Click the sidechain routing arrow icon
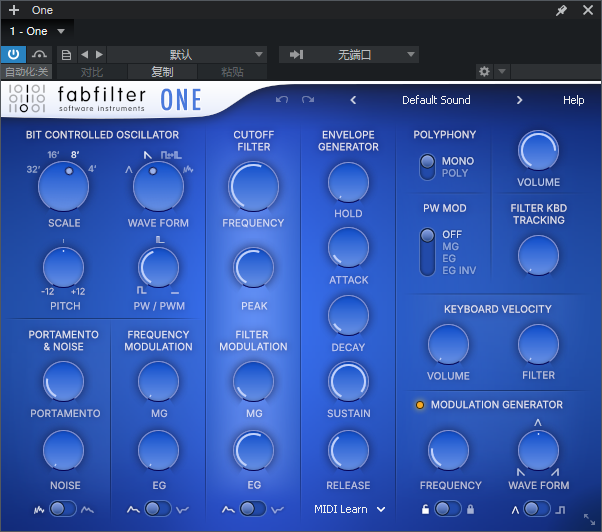This screenshot has width=602, height=532. pos(296,55)
